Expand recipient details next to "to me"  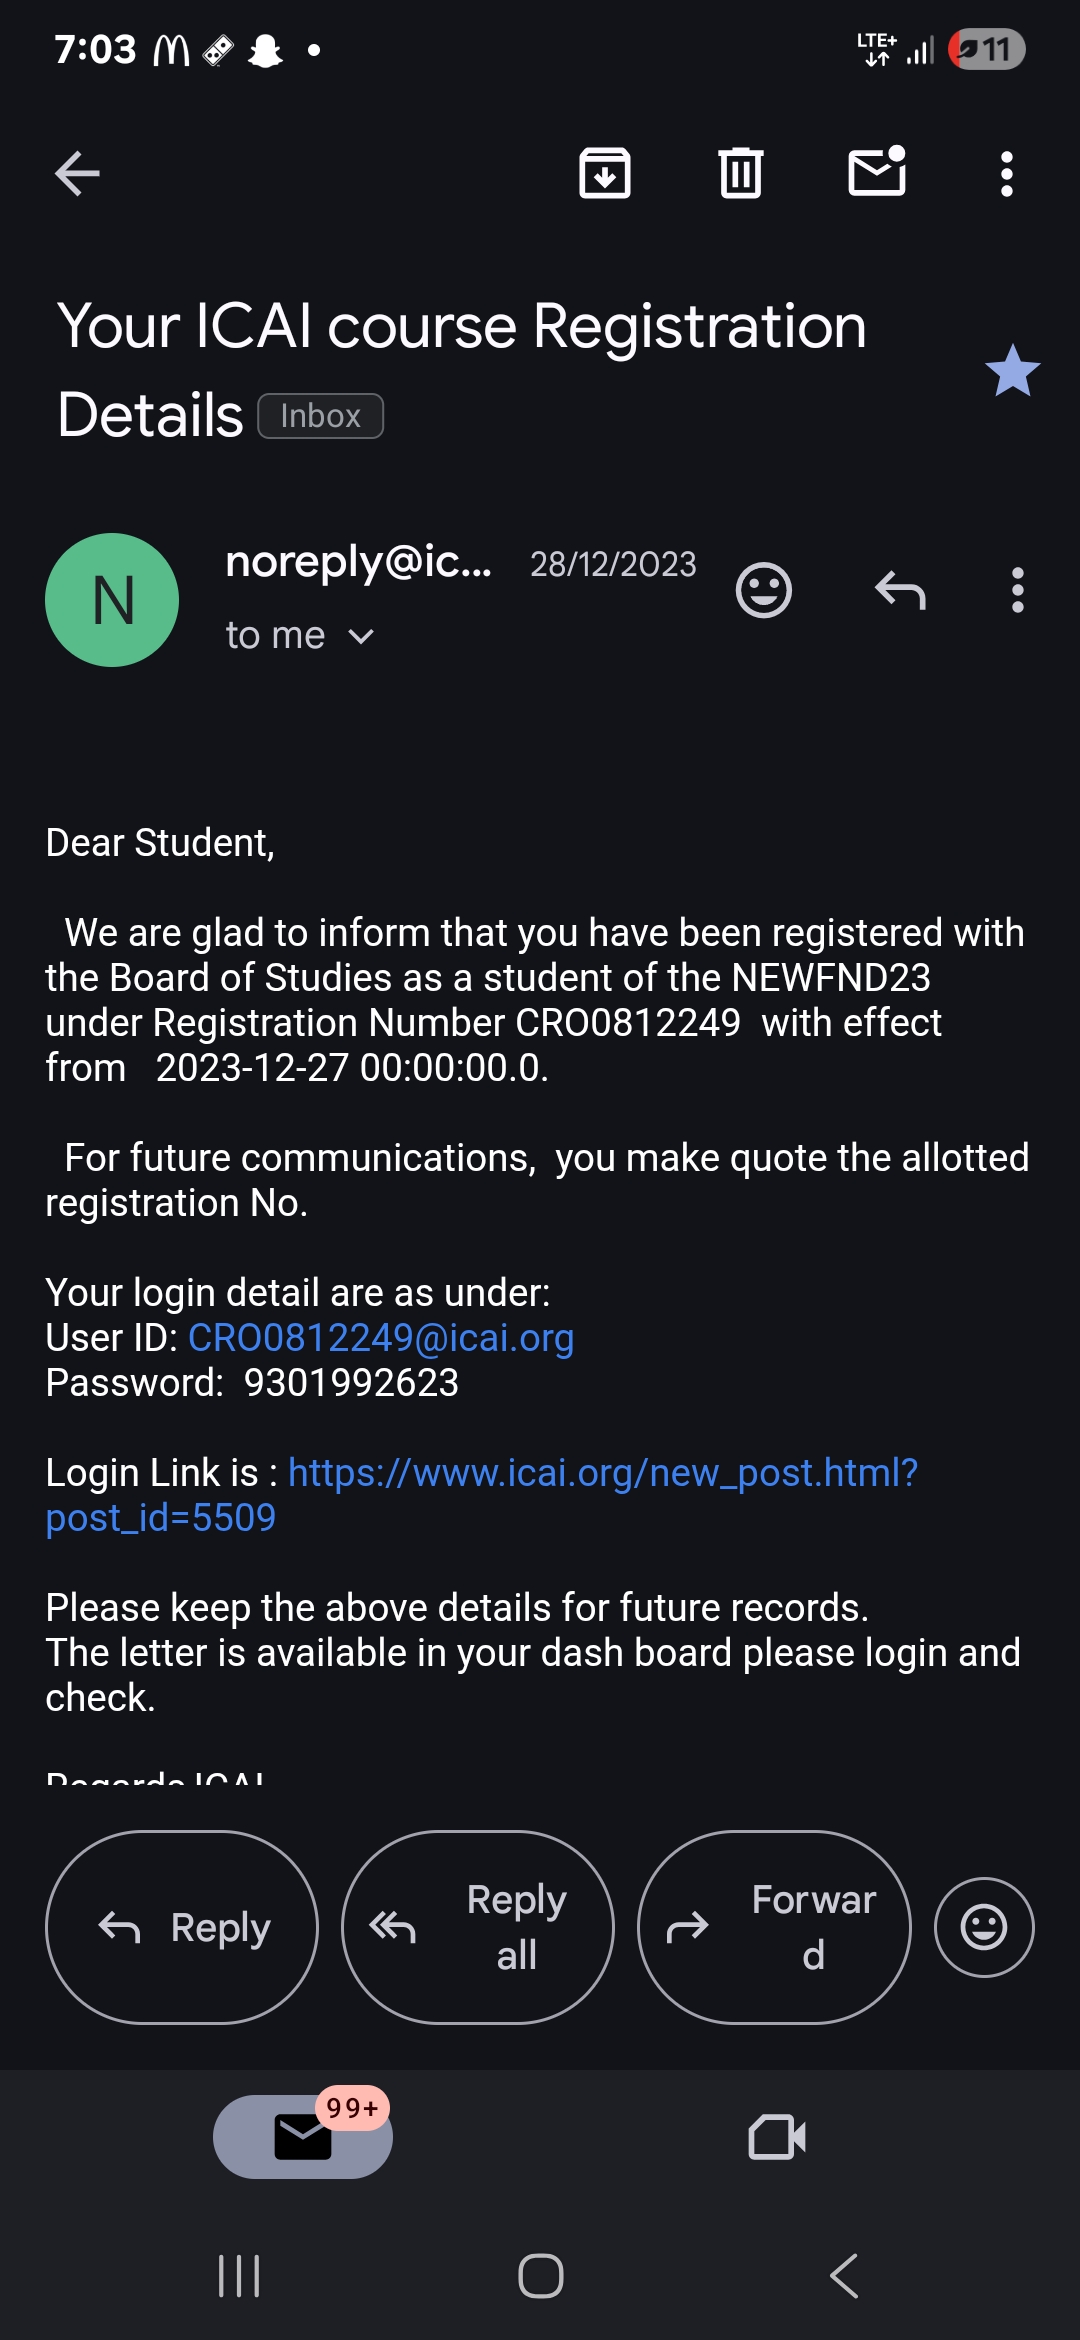[361, 637]
